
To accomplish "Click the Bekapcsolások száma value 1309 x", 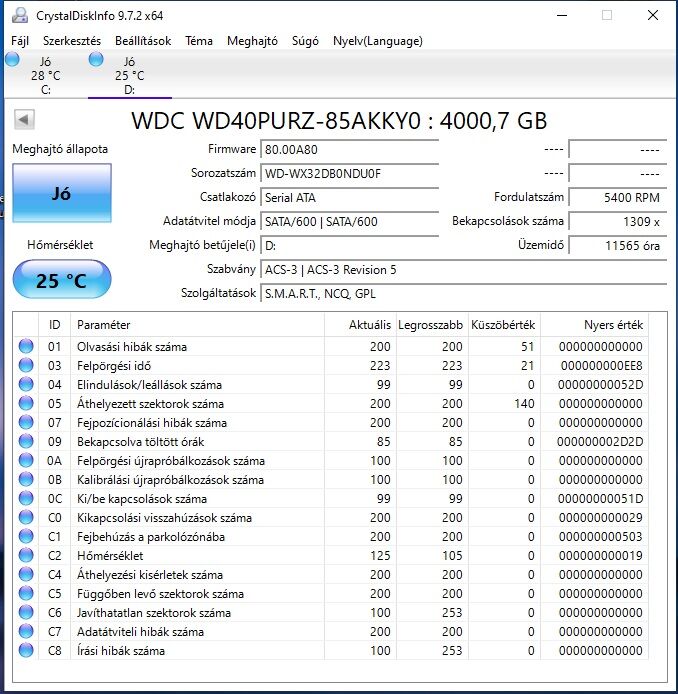I will click(618, 221).
